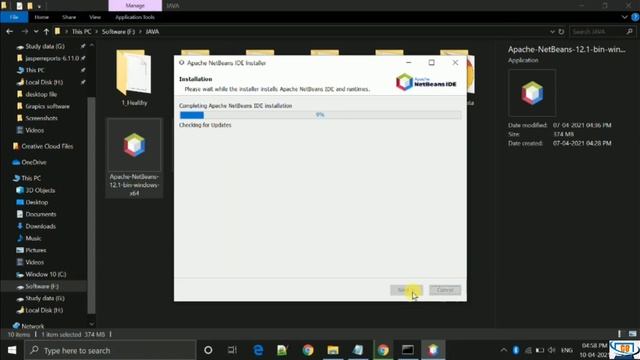Select This PC tree node

[31, 178]
